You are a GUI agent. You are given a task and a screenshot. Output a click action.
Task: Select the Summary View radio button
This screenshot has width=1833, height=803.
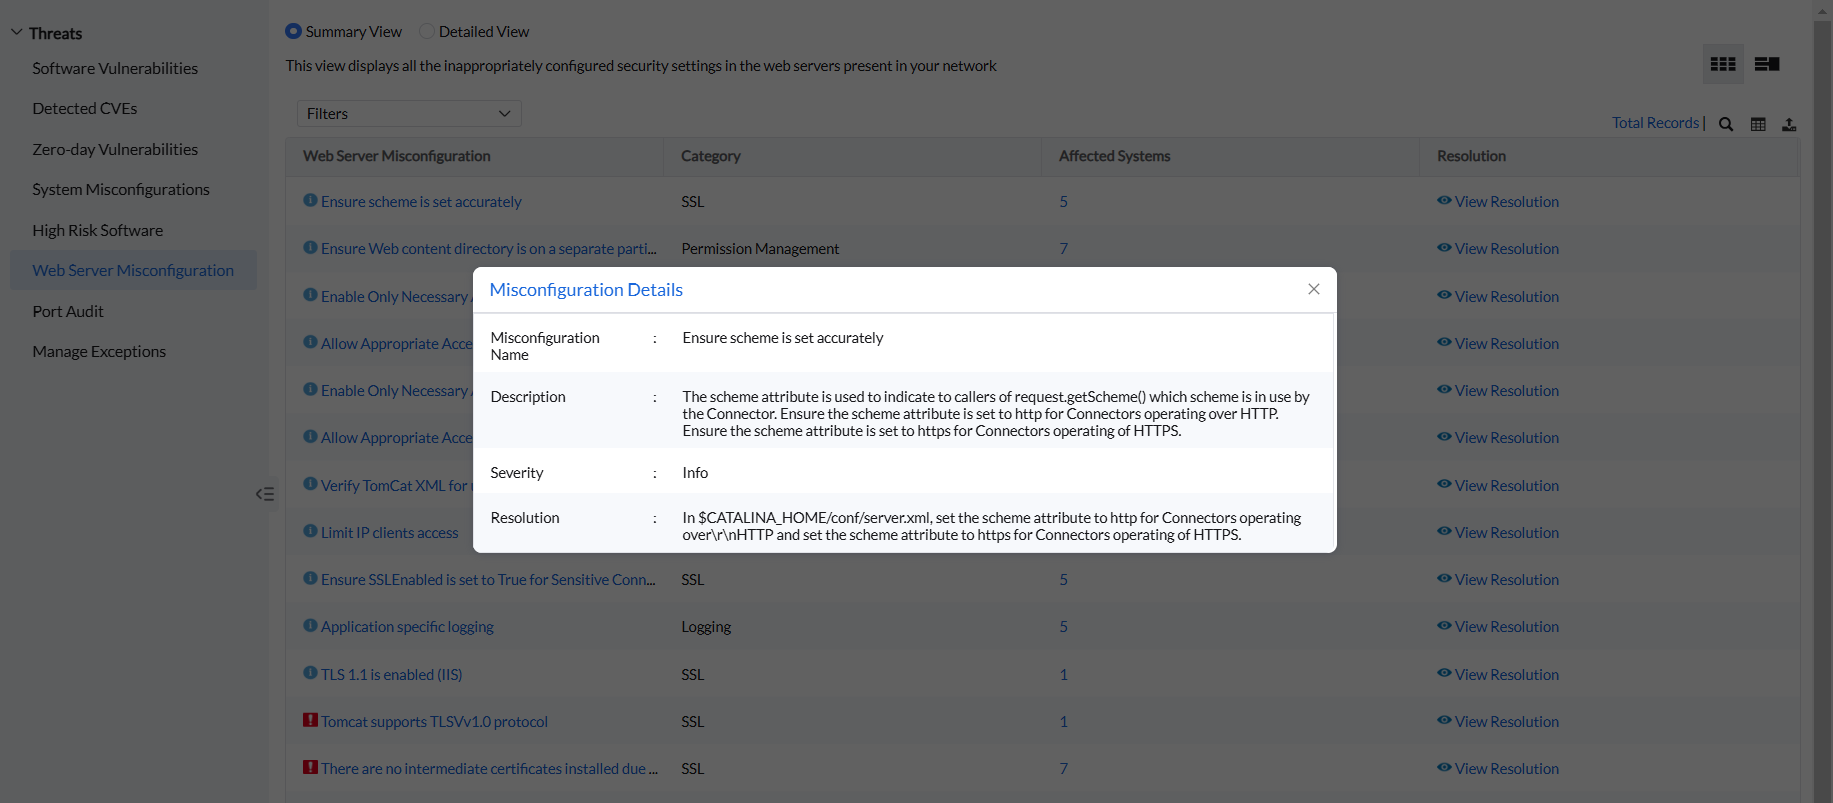pos(293,31)
